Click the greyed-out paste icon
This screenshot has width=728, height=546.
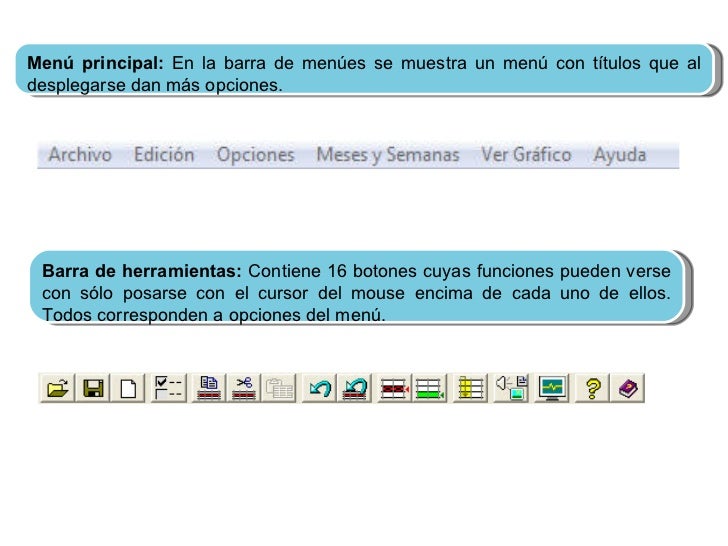click(279, 388)
